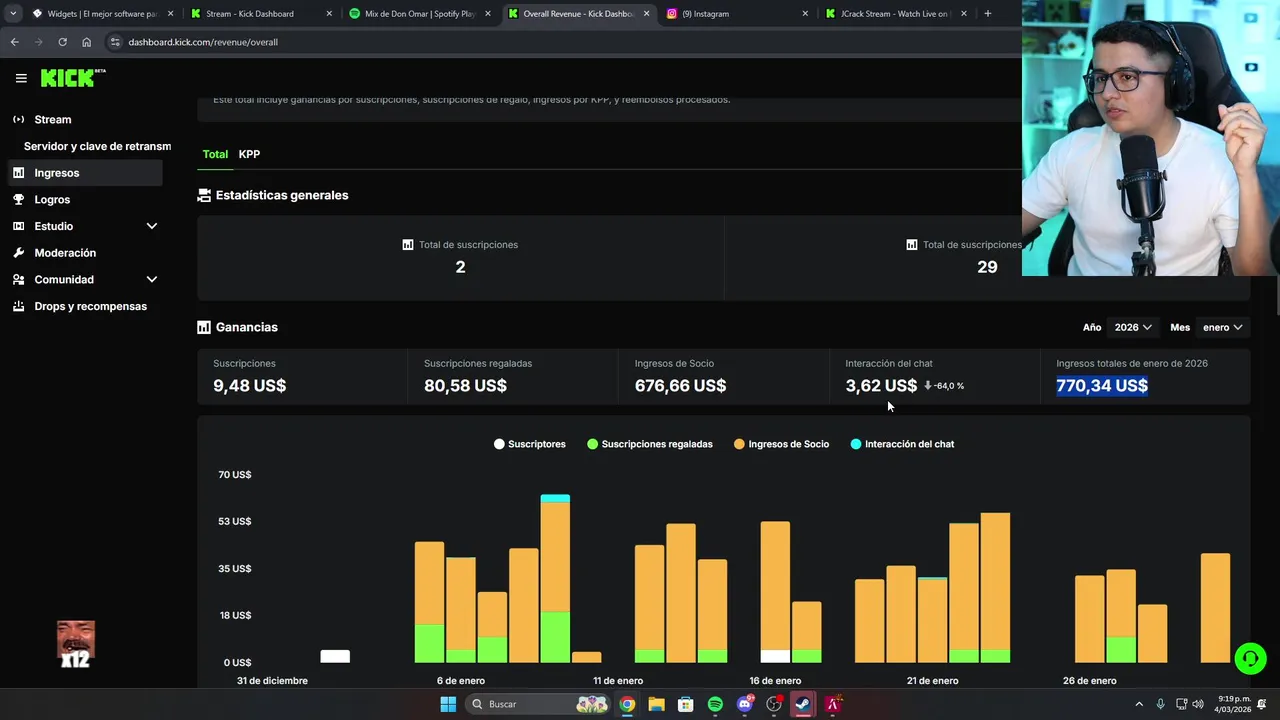Open the Mes enero dropdown
The image size is (1280, 720).
pyautogui.click(x=1222, y=327)
